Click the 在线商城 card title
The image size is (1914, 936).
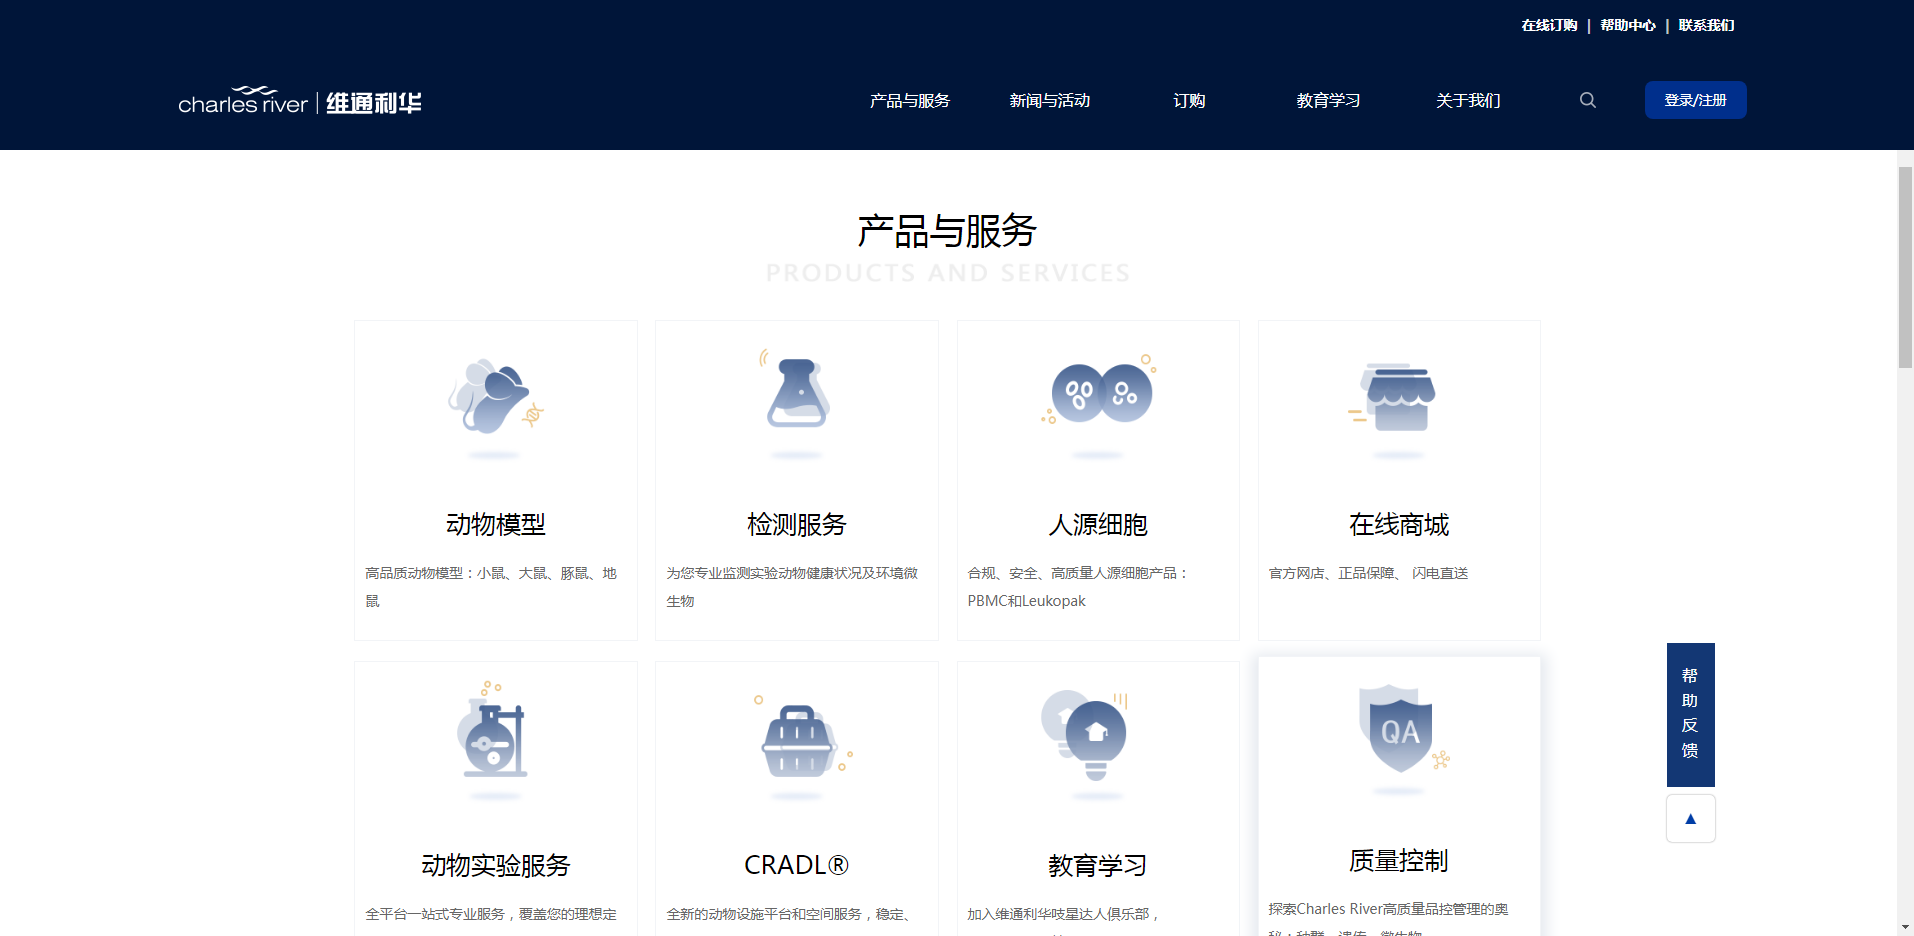coord(1399,524)
